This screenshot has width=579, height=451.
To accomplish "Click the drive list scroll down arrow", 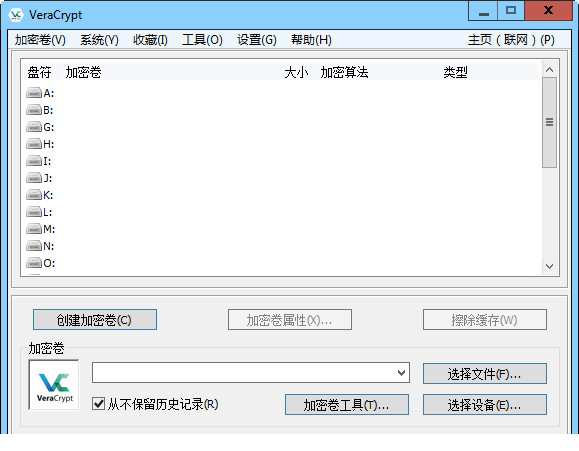I will tap(549, 266).
